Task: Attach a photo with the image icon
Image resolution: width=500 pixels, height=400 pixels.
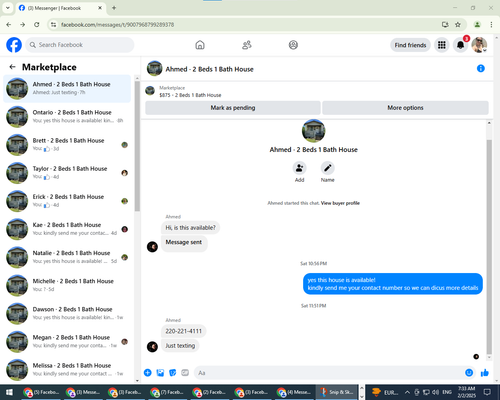Action: (160, 373)
